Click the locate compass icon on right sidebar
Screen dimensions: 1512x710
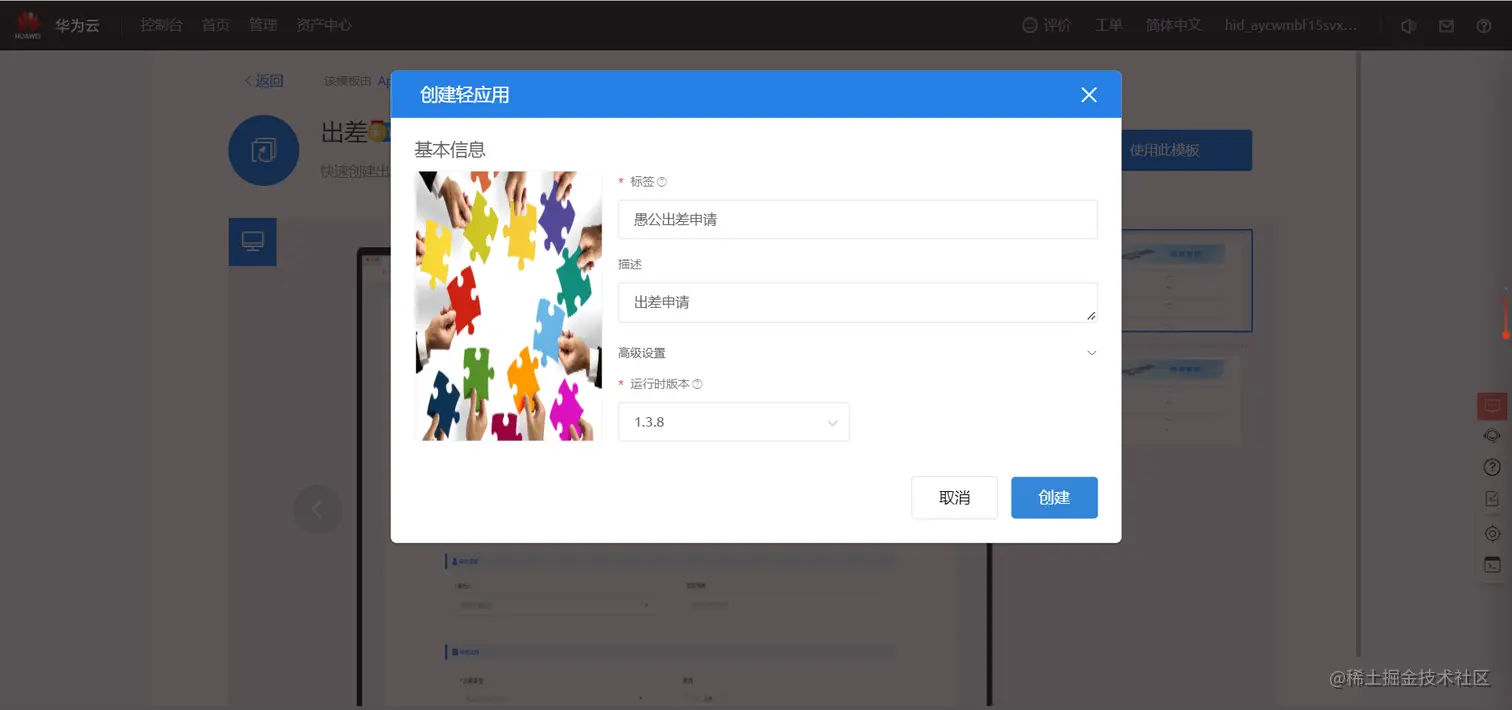coord(1491,533)
